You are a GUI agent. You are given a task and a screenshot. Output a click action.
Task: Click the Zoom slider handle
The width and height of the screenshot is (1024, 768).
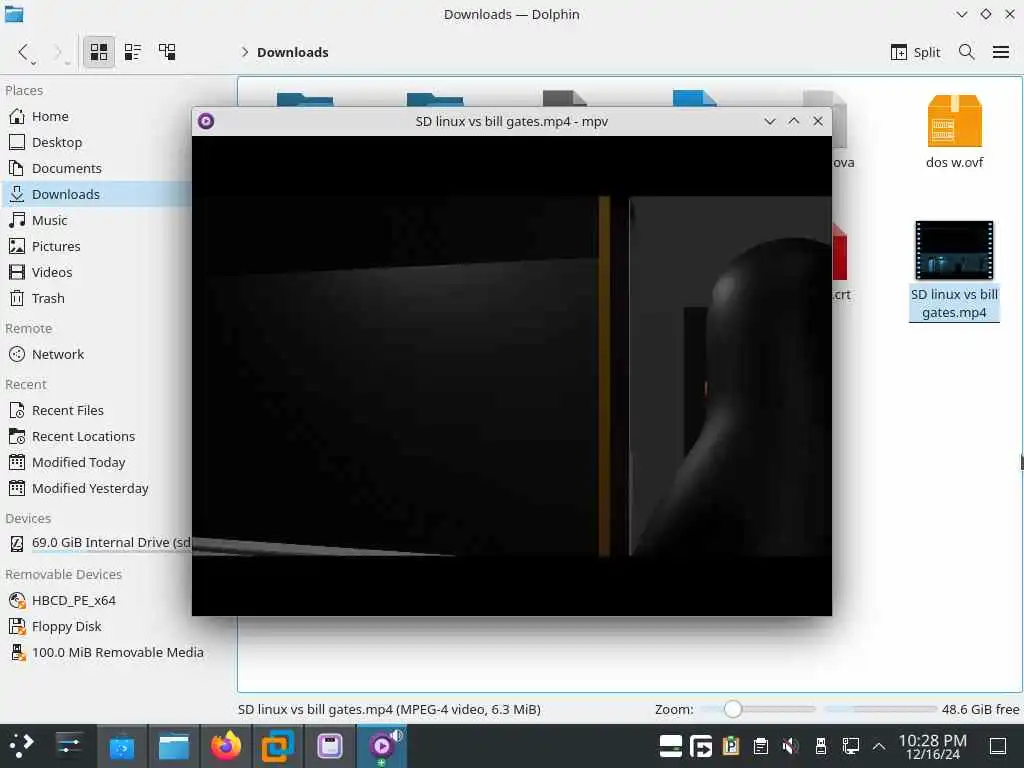[x=733, y=709]
